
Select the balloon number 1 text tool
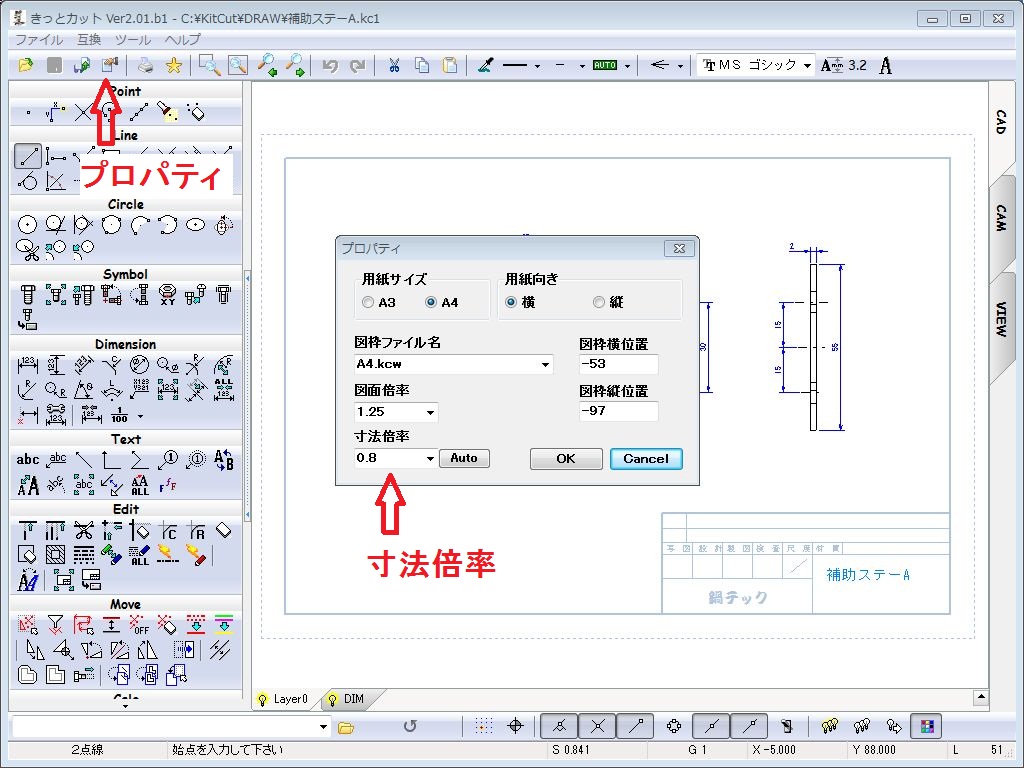tap(168, 460)
